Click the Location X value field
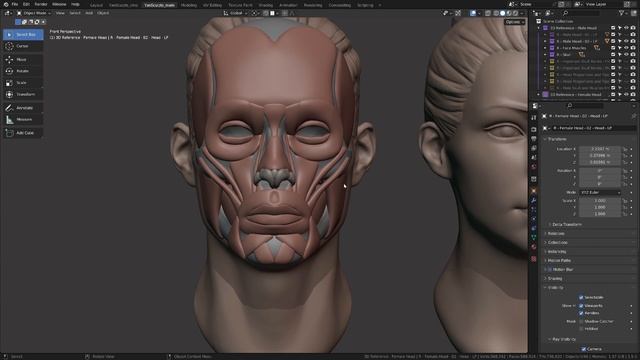 click(x=600, y=149)
